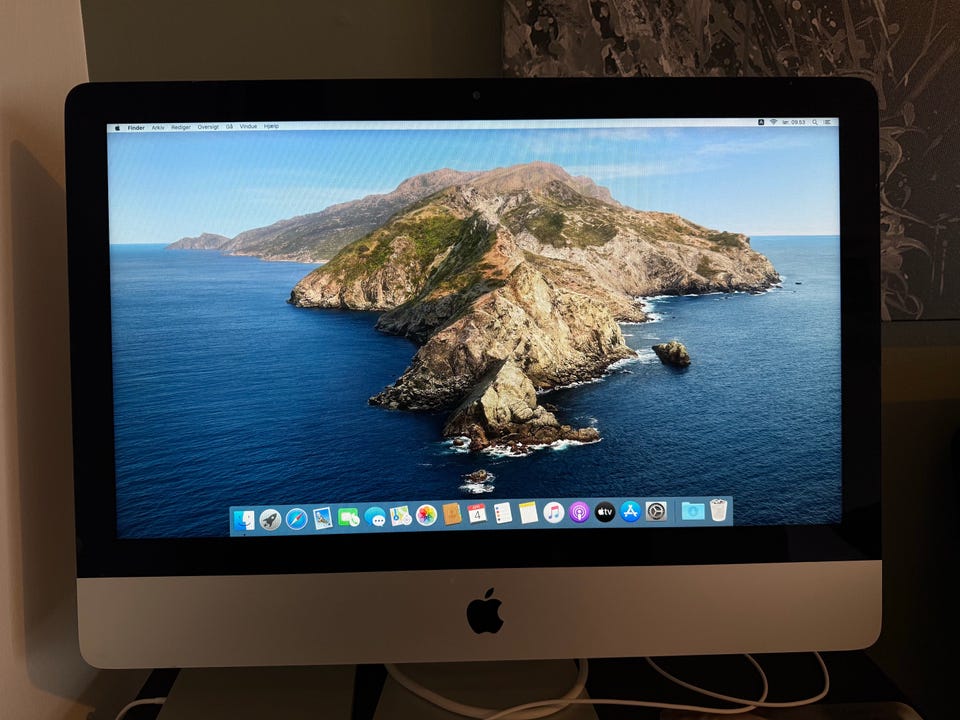Open Maps in the dock
This screenshot has width=960, height=720.
click(400, 516)
